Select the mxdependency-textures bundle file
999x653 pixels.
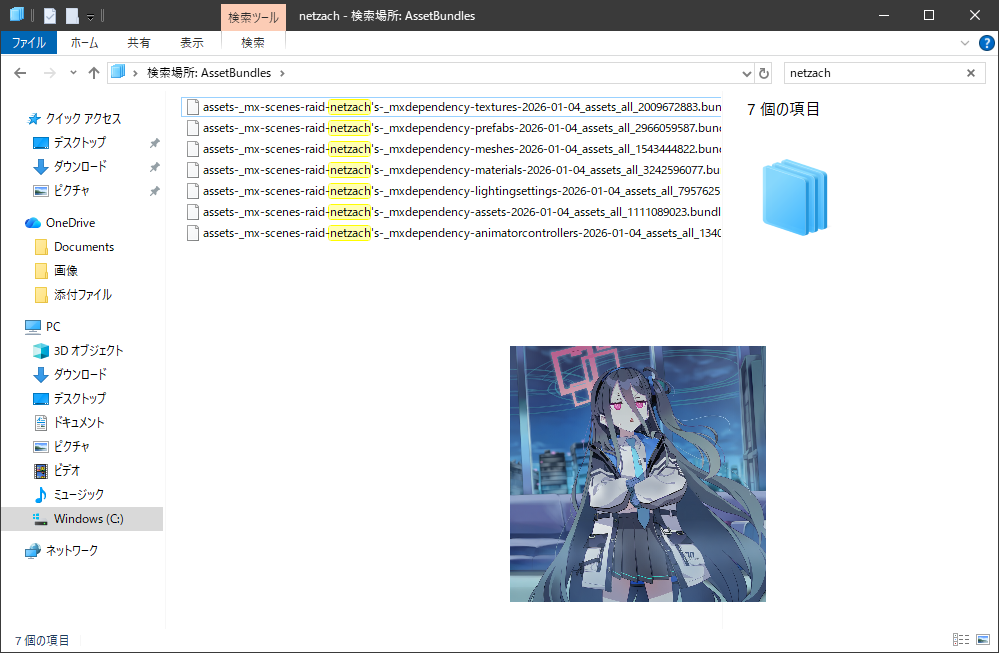click(460, 107)
